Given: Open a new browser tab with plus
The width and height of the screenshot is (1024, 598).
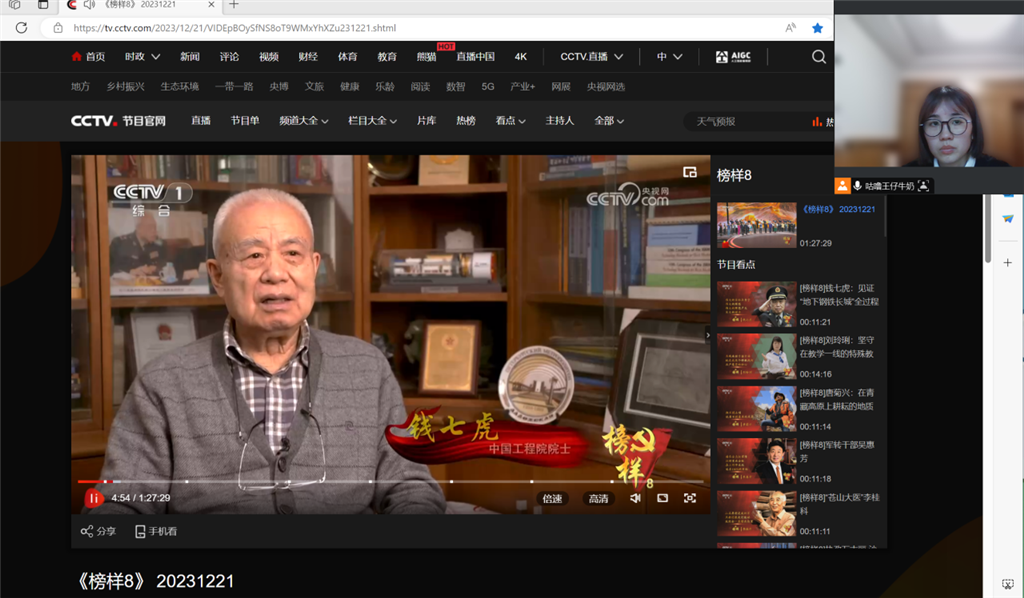Looking at the screenshot, I should coord(234,5).
